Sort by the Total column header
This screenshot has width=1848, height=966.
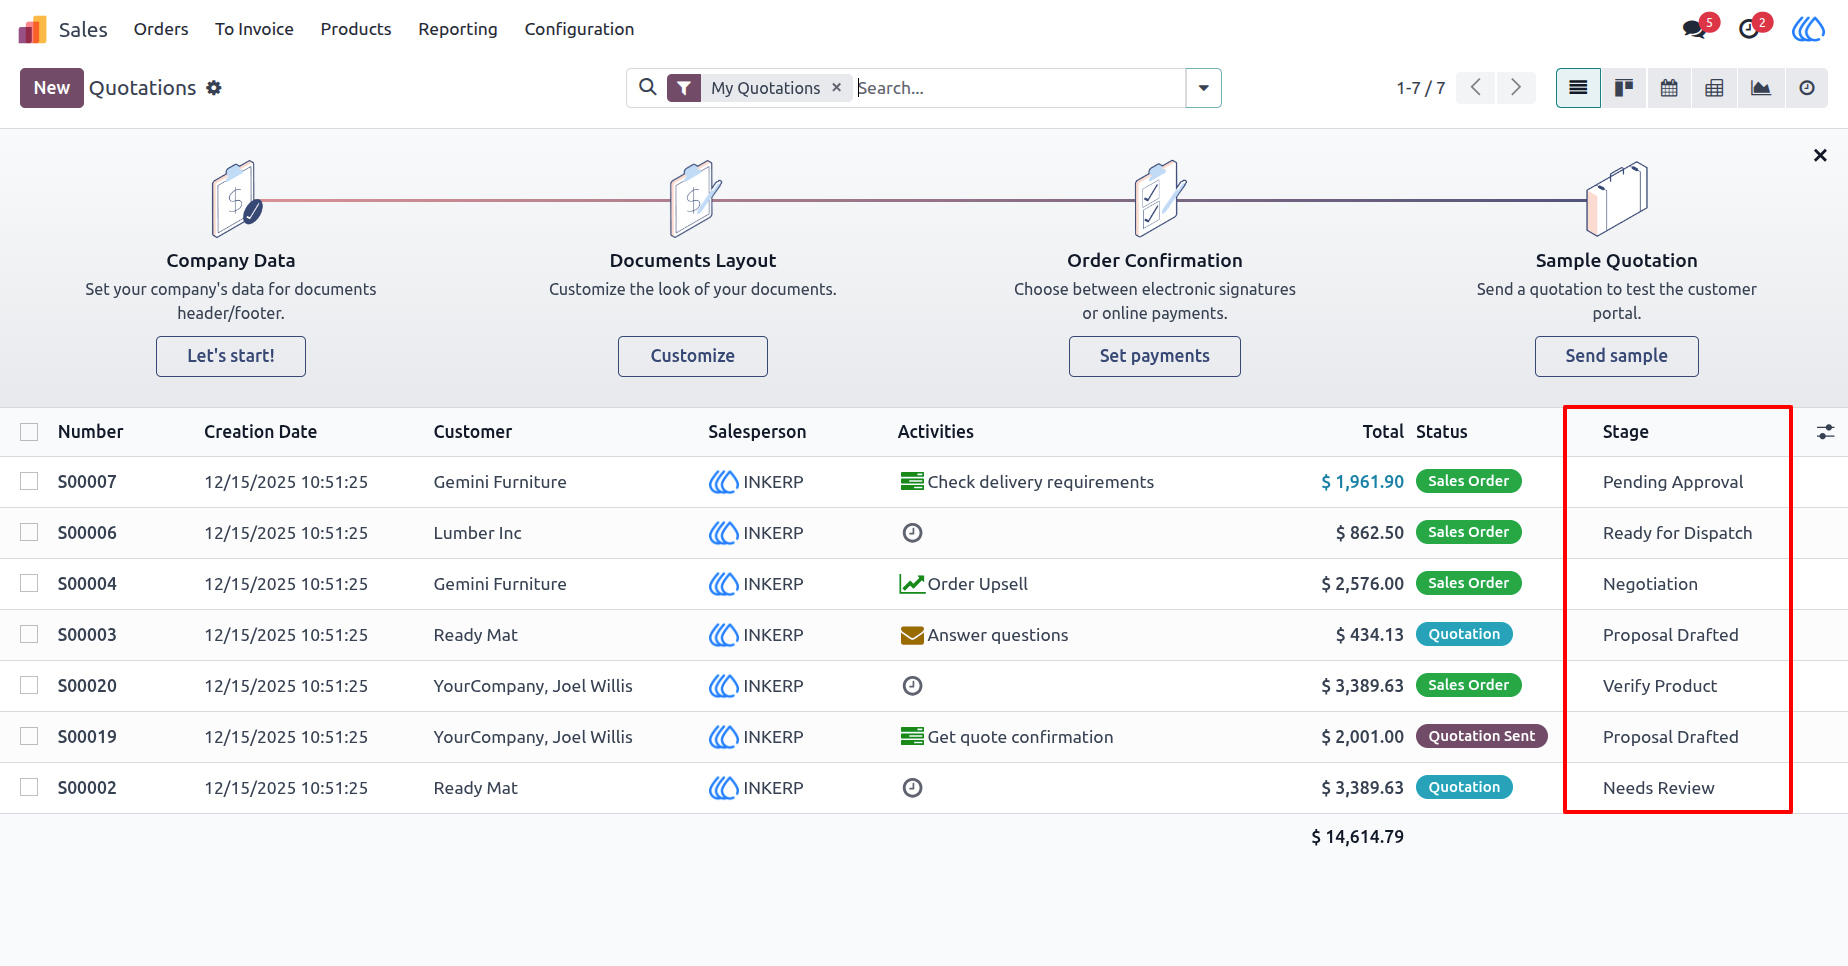tap(1383, 432)
